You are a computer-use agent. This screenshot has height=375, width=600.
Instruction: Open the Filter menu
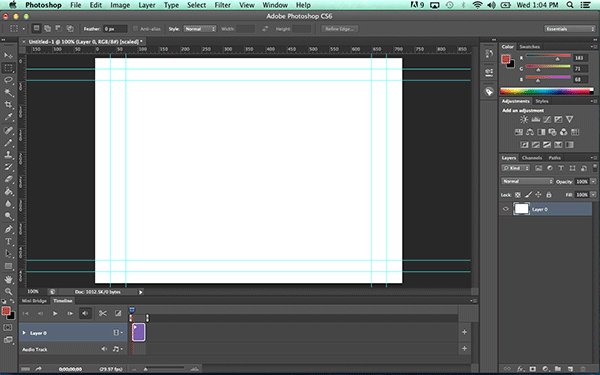(x=222, y=5)
